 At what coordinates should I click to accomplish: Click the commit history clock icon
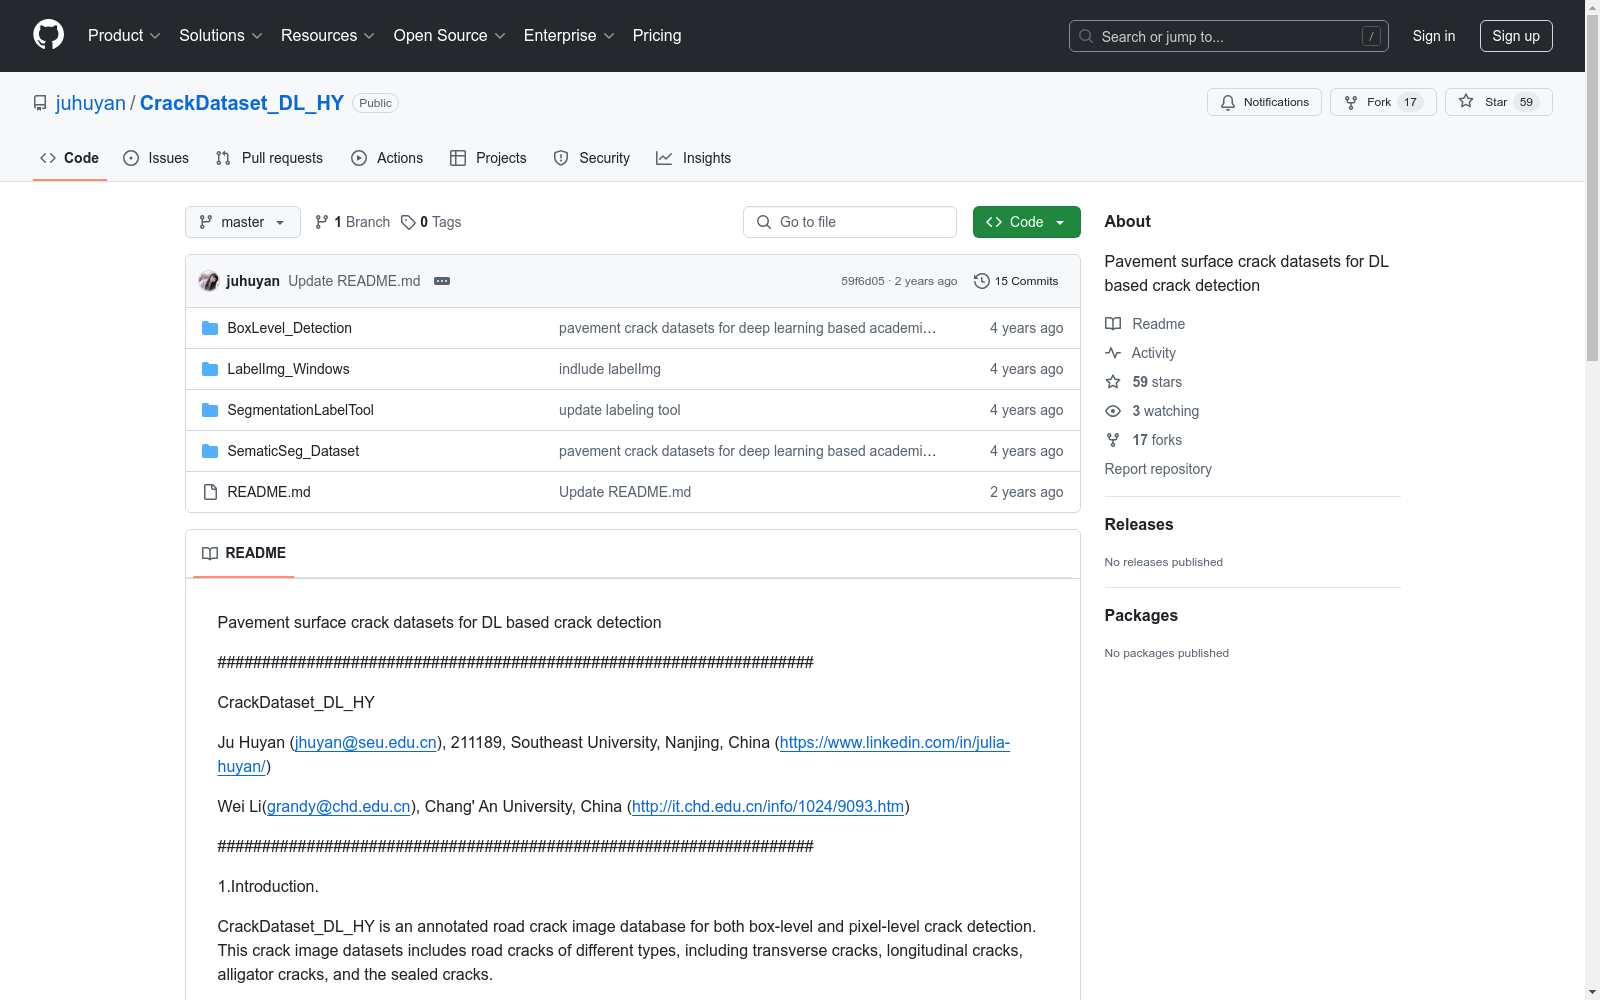coord(982,281)
